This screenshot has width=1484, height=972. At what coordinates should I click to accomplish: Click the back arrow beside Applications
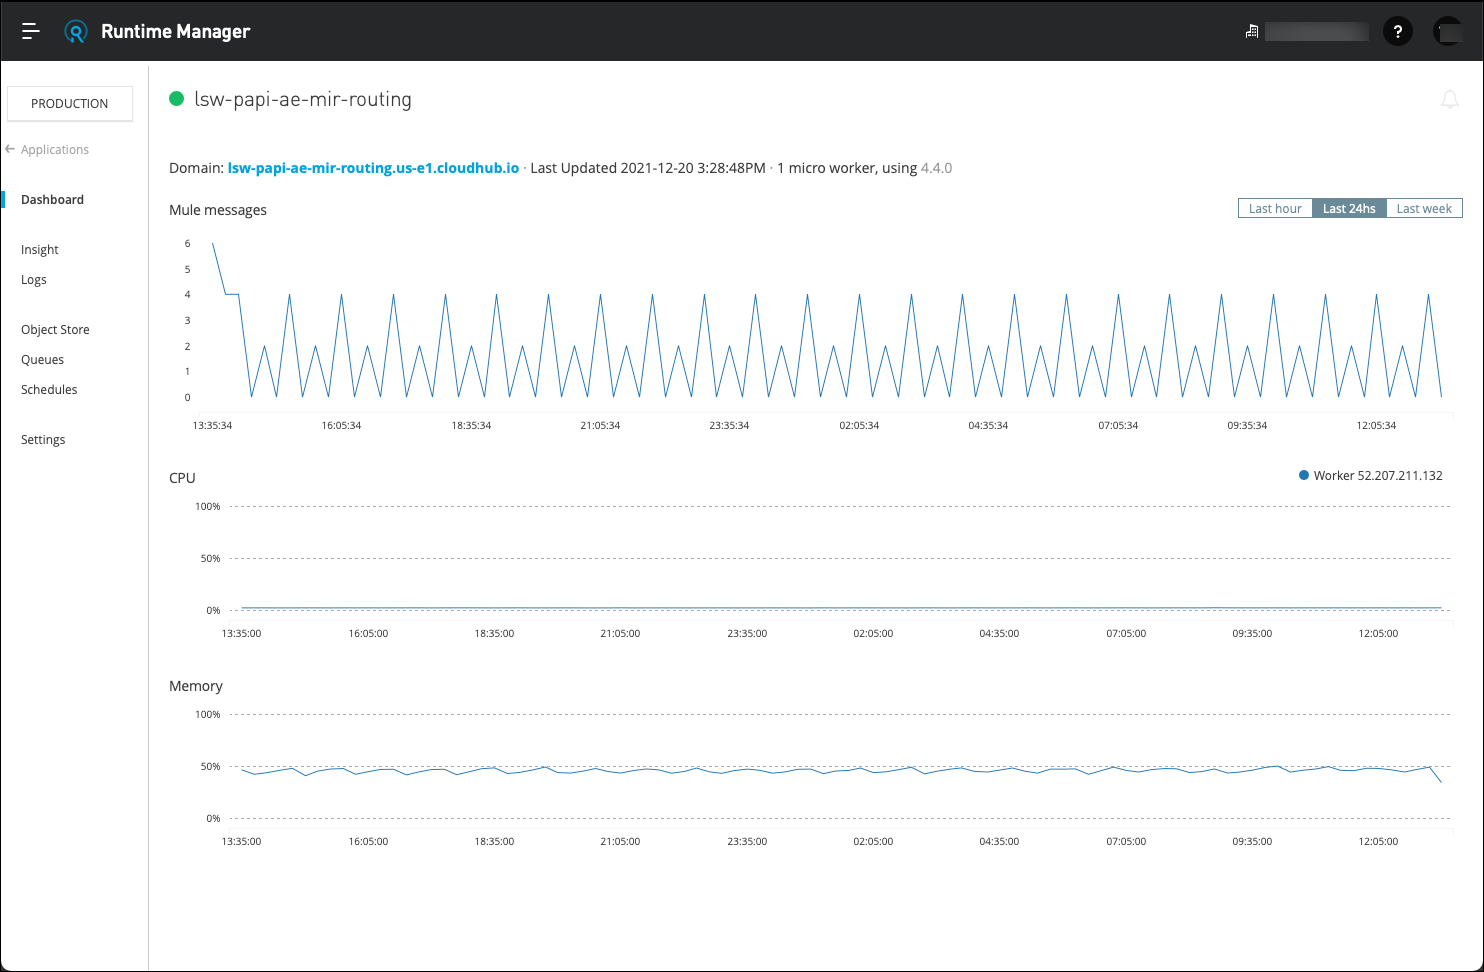[10, 149]
